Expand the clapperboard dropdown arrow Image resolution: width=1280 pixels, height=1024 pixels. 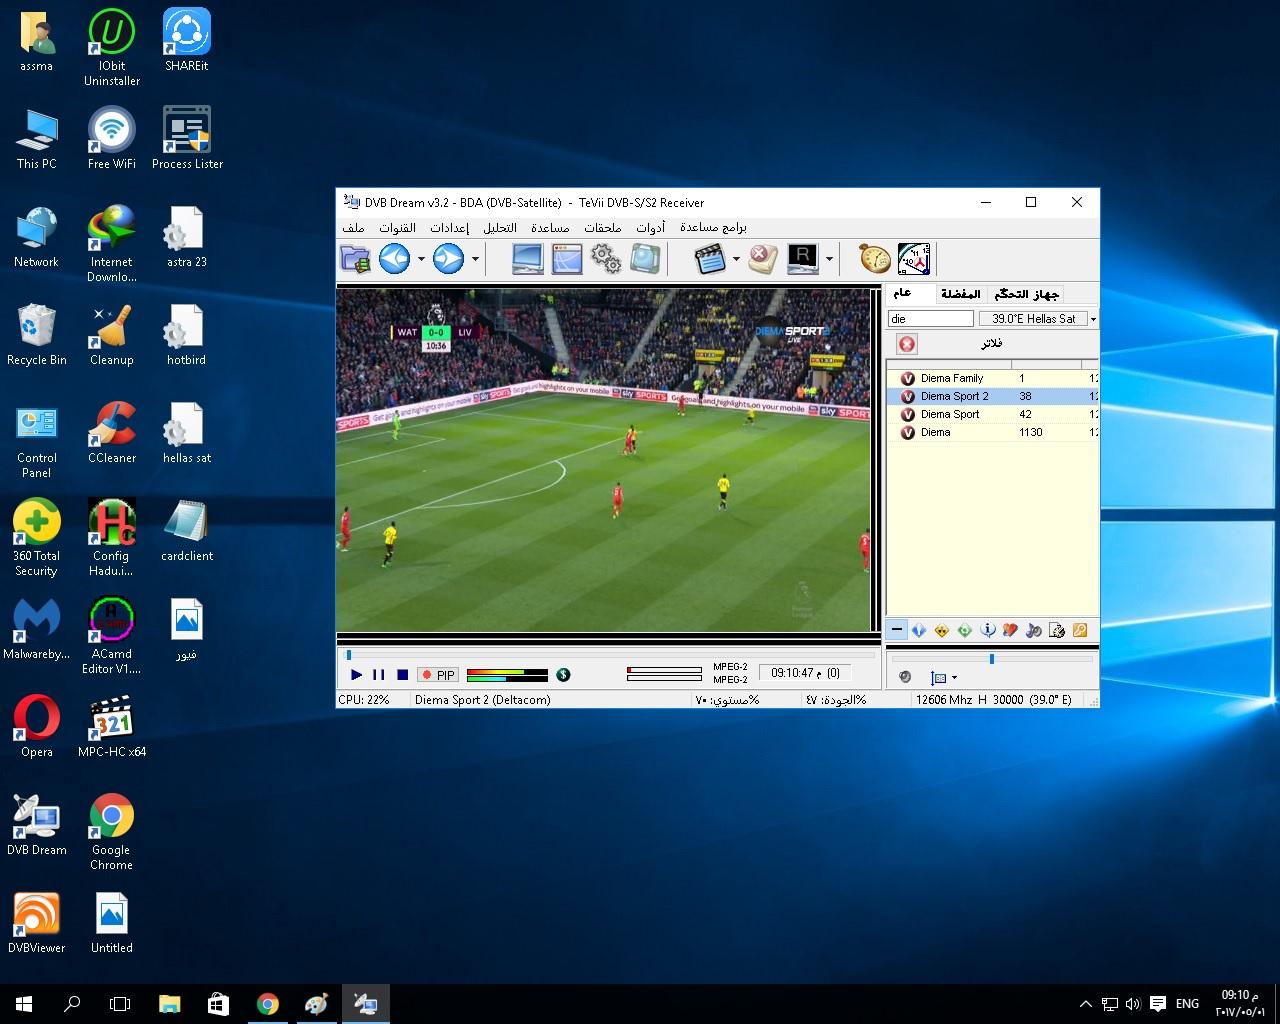point(736,259)
